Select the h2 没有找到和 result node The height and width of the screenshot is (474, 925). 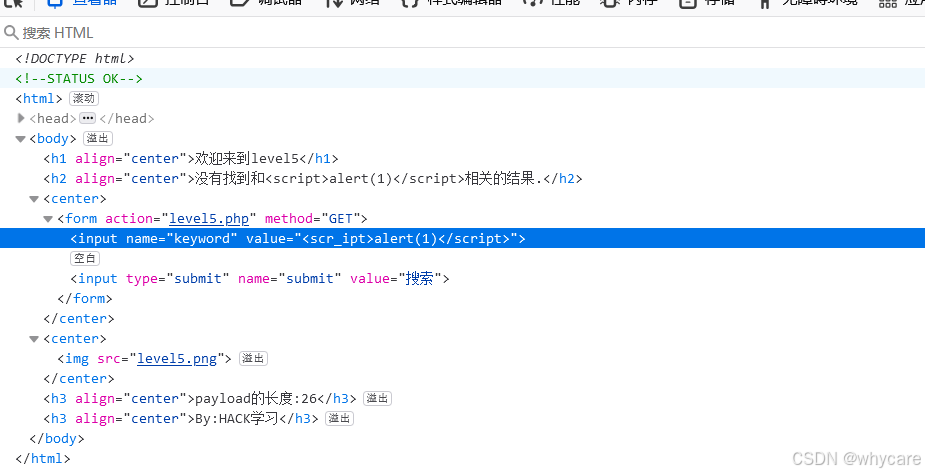[313, 178]
